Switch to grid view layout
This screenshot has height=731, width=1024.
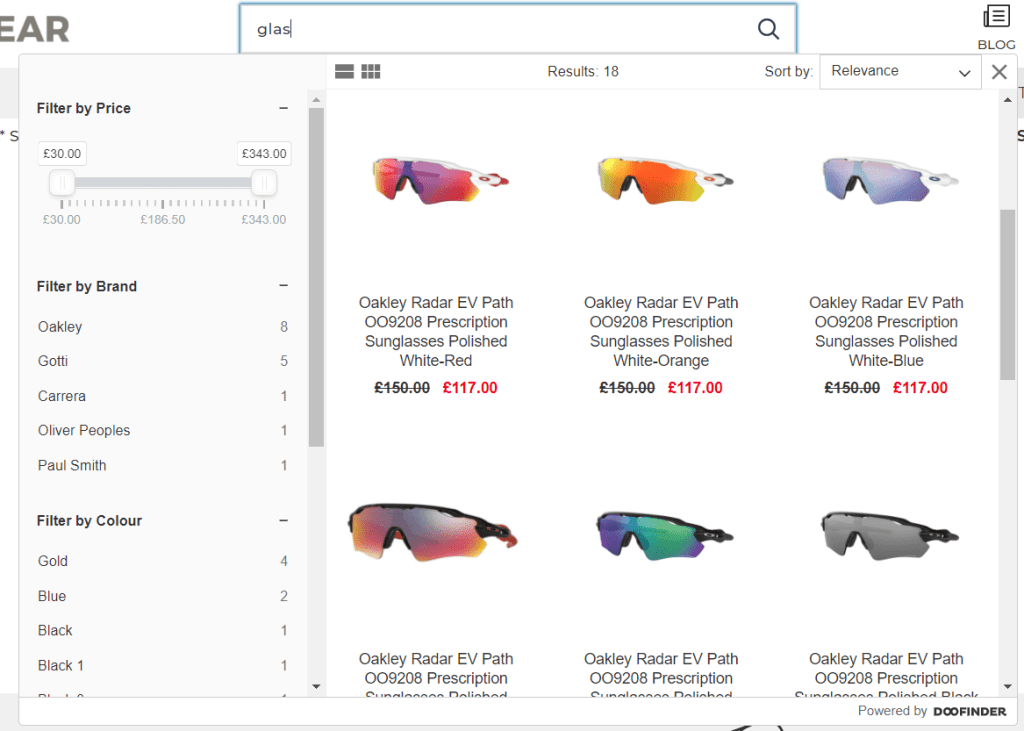[x=371, y=72]
